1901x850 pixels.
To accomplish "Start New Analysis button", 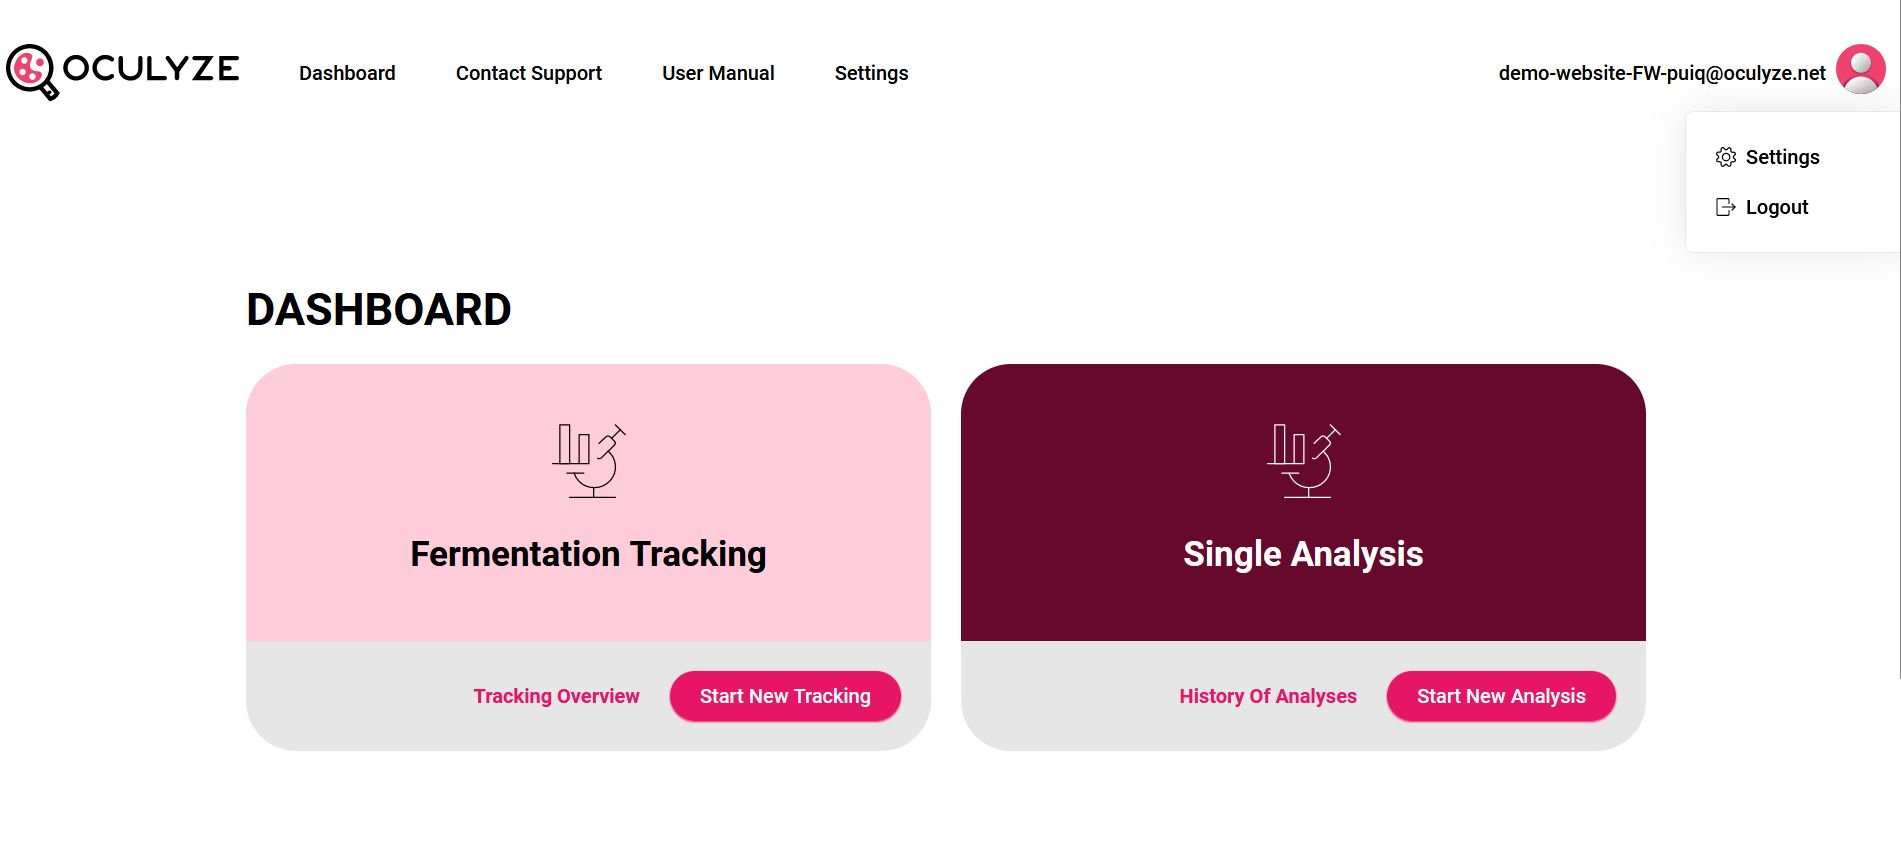I will [1501, 696].
